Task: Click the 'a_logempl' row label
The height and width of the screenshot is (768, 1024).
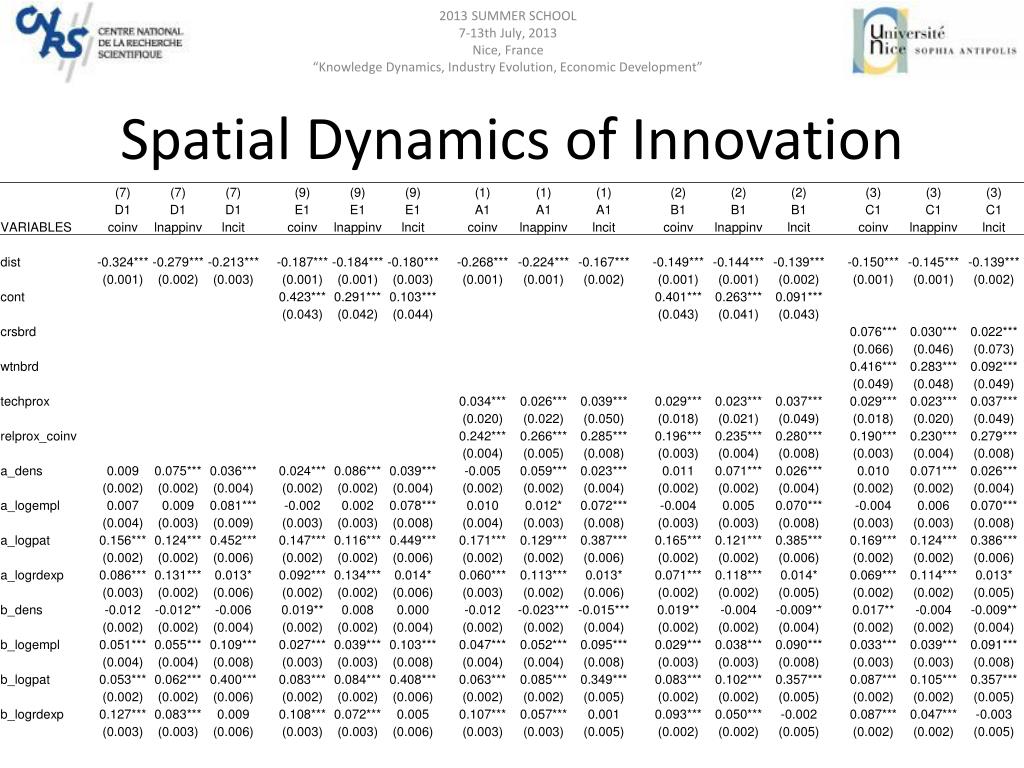Action: 30,505
